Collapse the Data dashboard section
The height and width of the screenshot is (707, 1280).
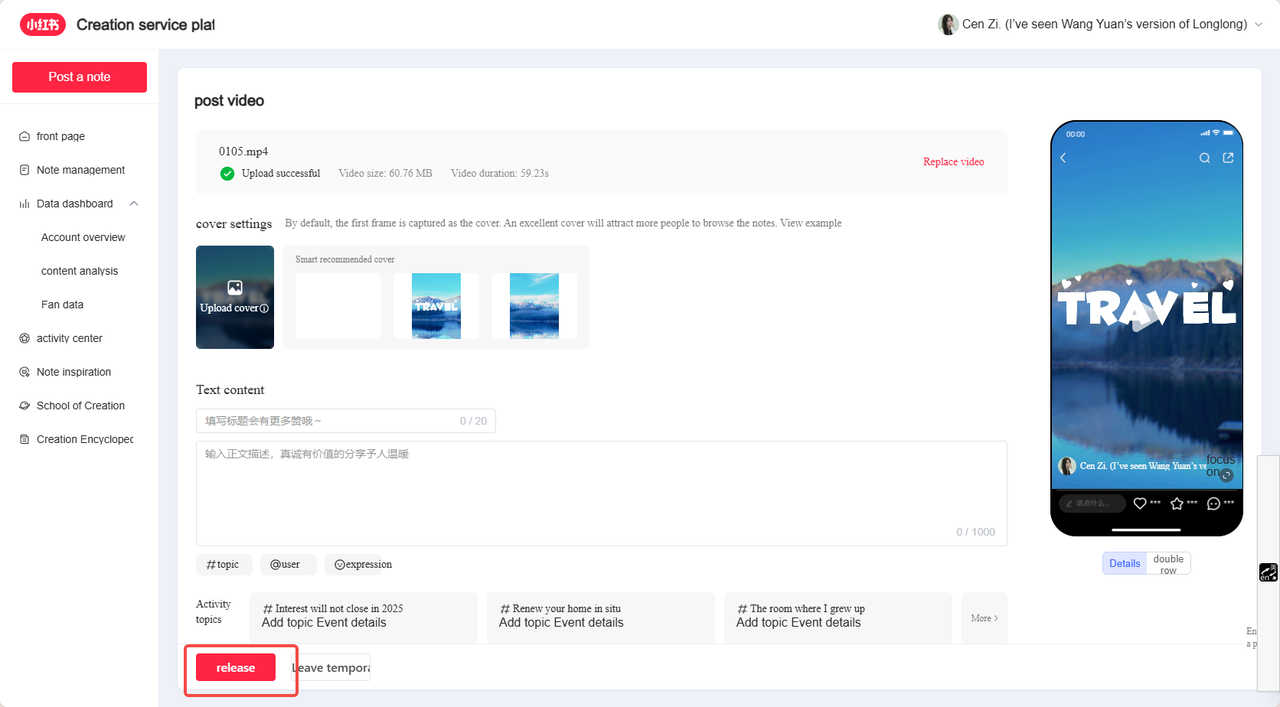(x=134, y=204)
